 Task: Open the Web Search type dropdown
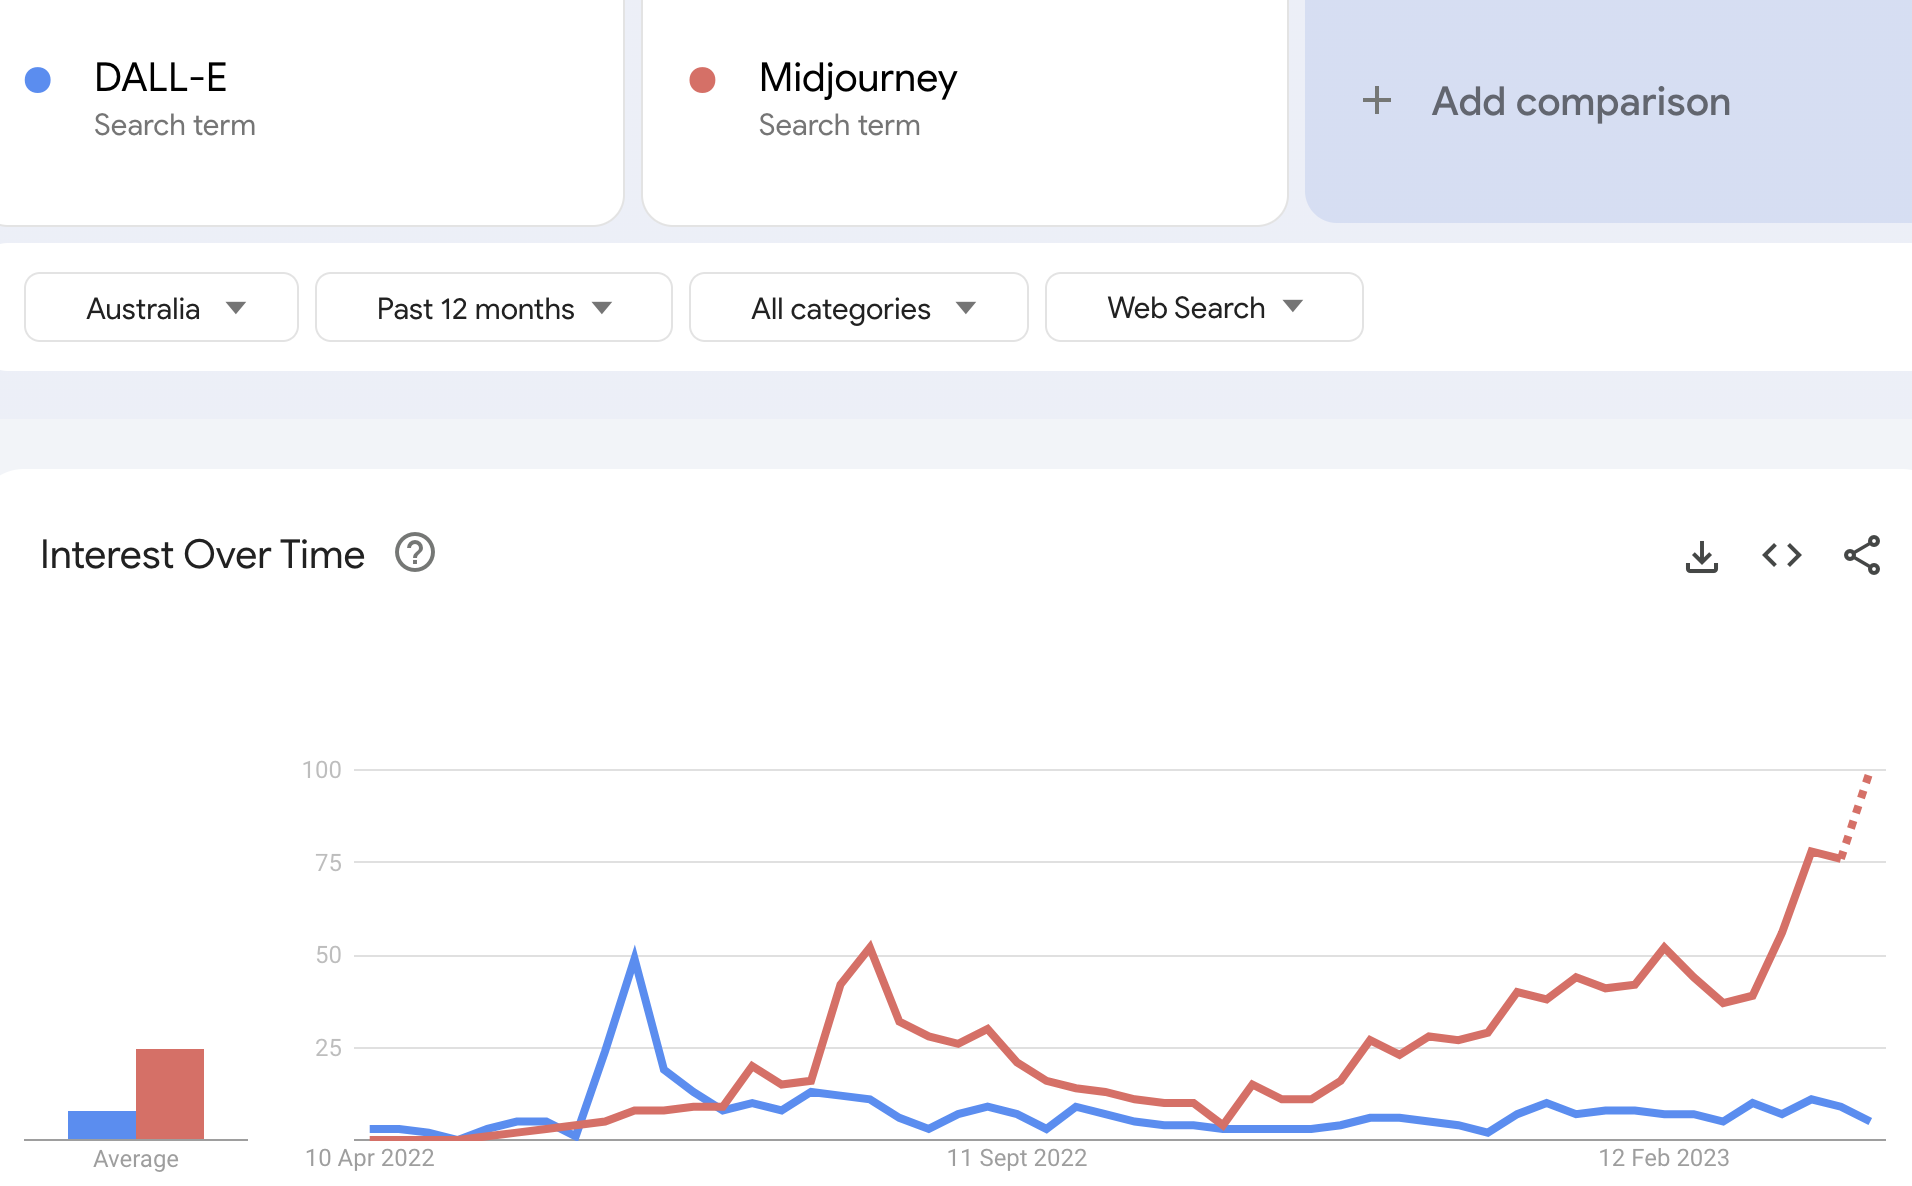click(1203, 307)
